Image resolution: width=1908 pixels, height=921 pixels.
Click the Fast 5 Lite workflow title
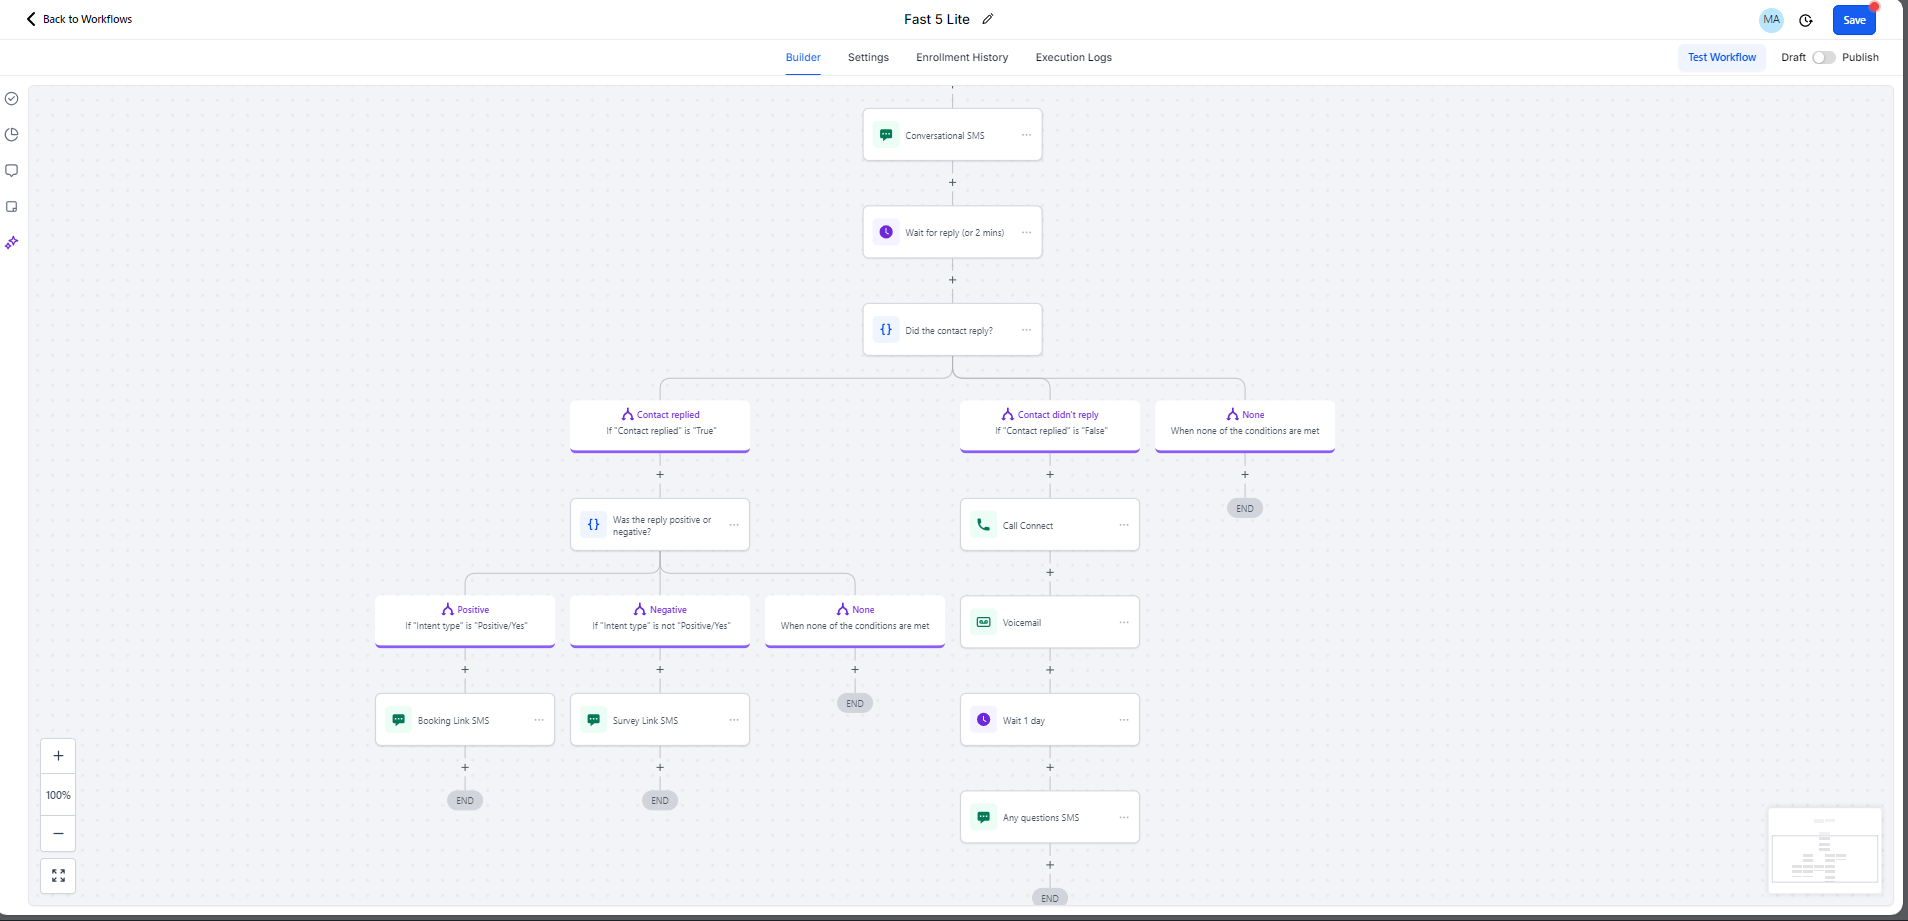(937, 19)
